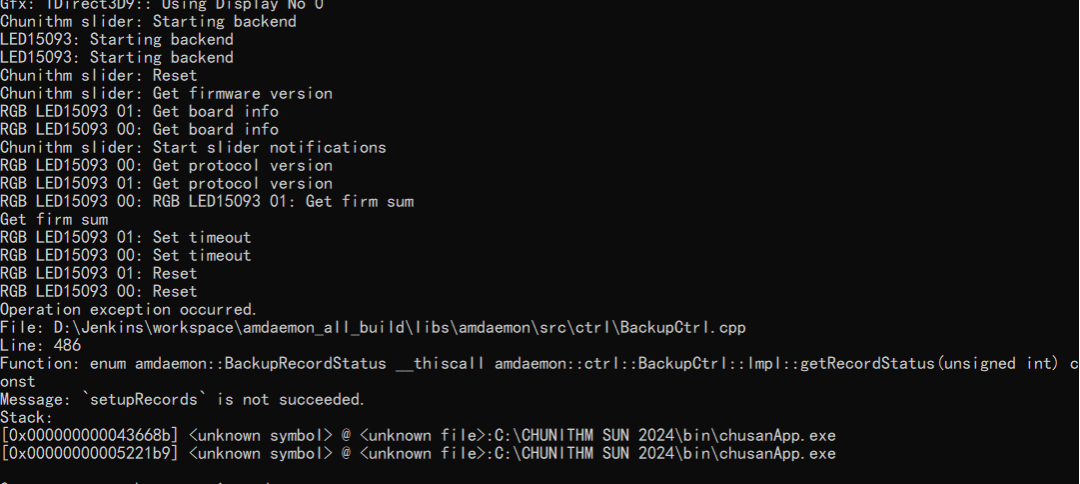
Task: Click "RGB LED15093 00: Get board info"
Action: coord(139,129)
